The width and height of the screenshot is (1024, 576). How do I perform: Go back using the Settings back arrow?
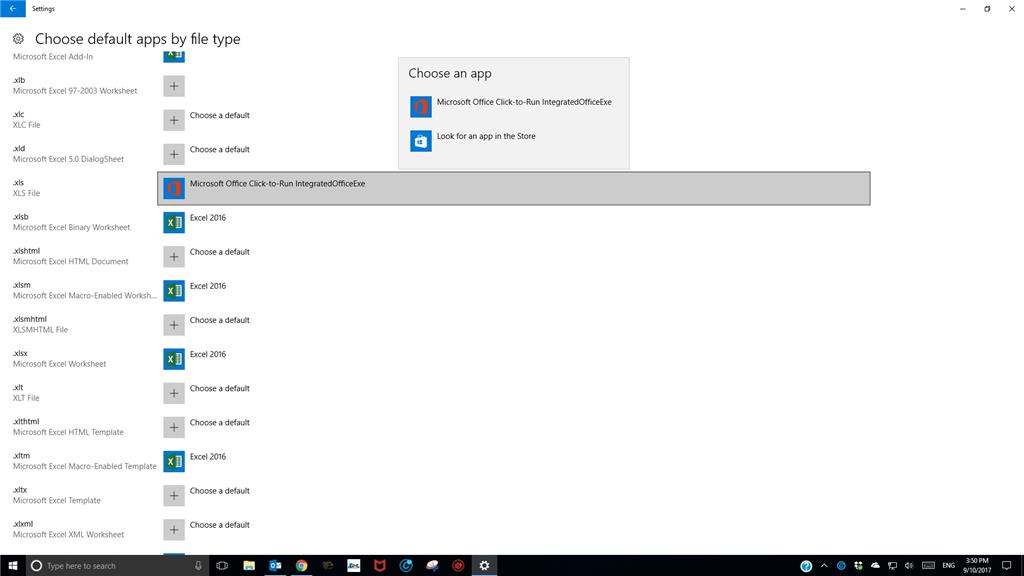click(12, 8)
